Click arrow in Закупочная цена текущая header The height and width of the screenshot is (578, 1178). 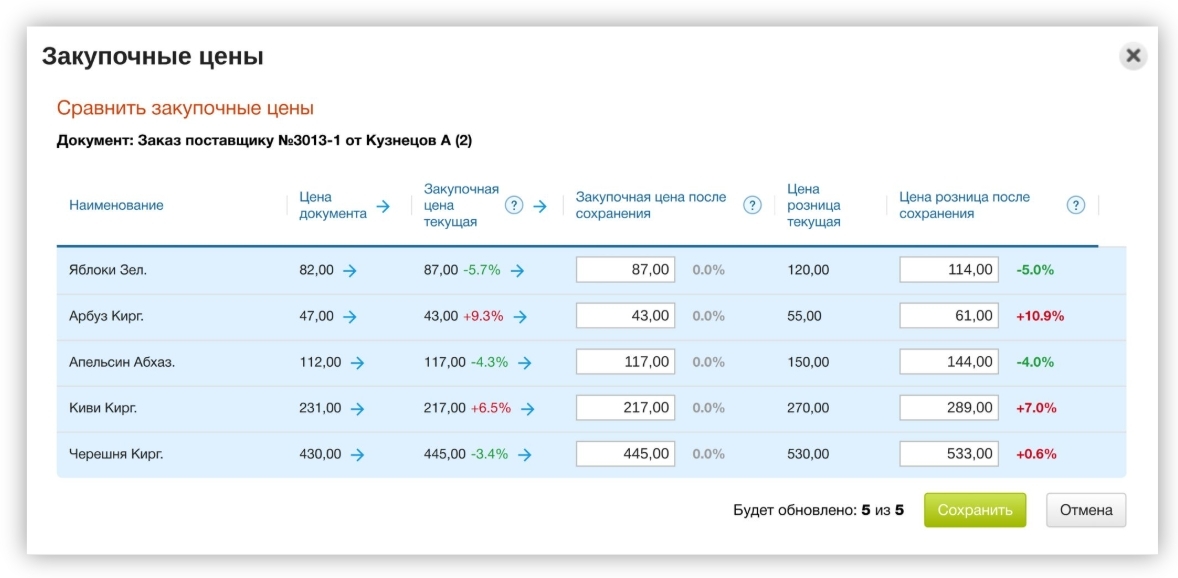click(x=539, y=206)
